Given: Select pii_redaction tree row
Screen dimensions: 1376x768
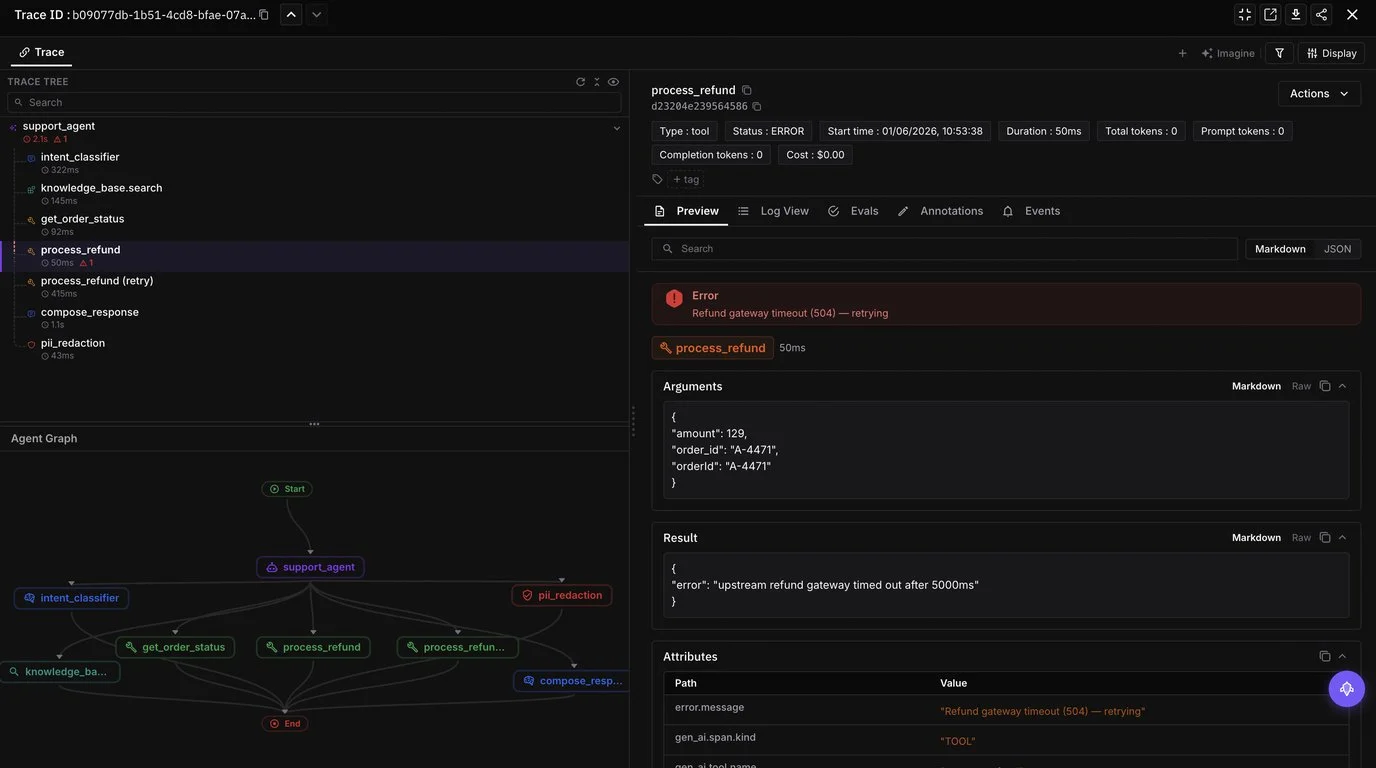Looking at the screenshot, I should [314, 349].
